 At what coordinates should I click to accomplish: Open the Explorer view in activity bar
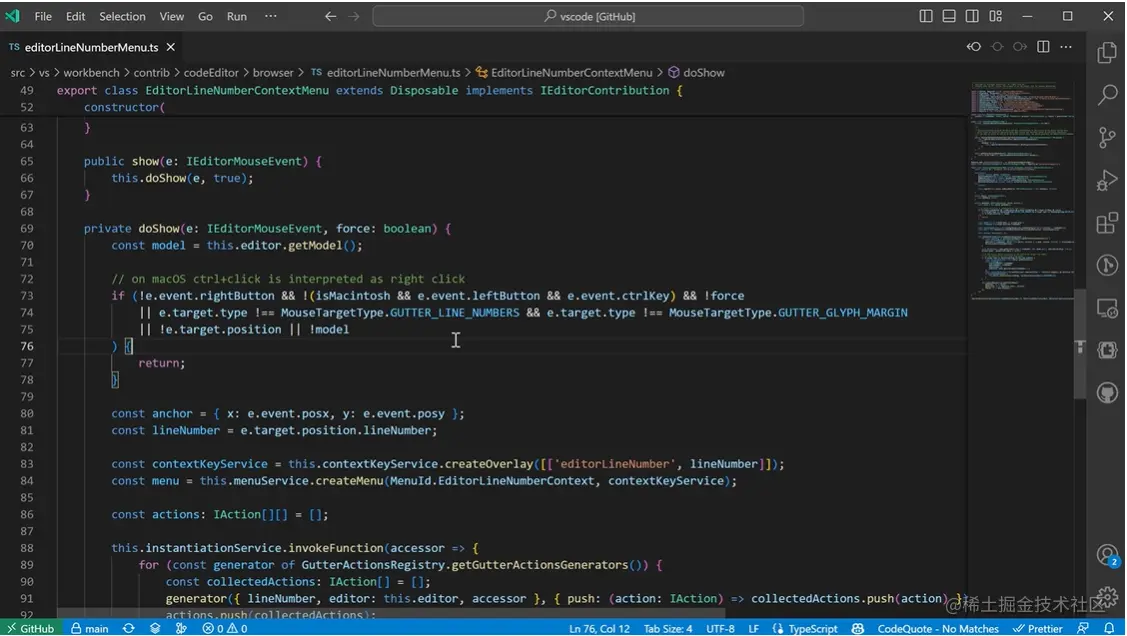click(1107, 52)
